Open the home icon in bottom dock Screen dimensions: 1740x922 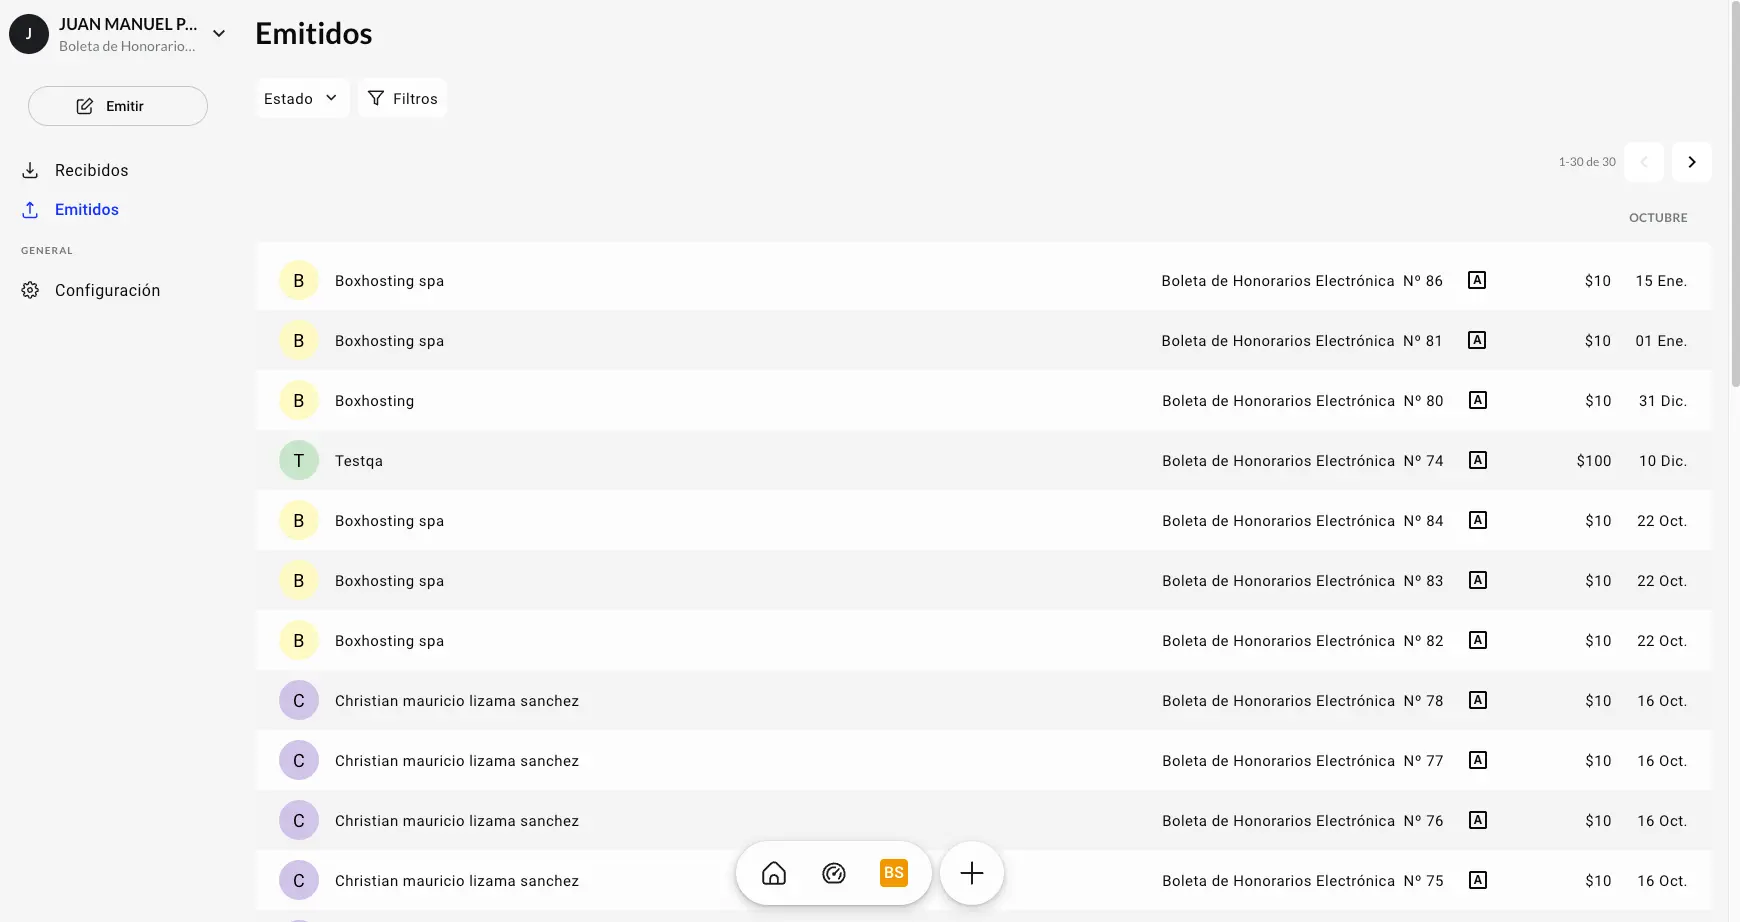pos(774,873)
